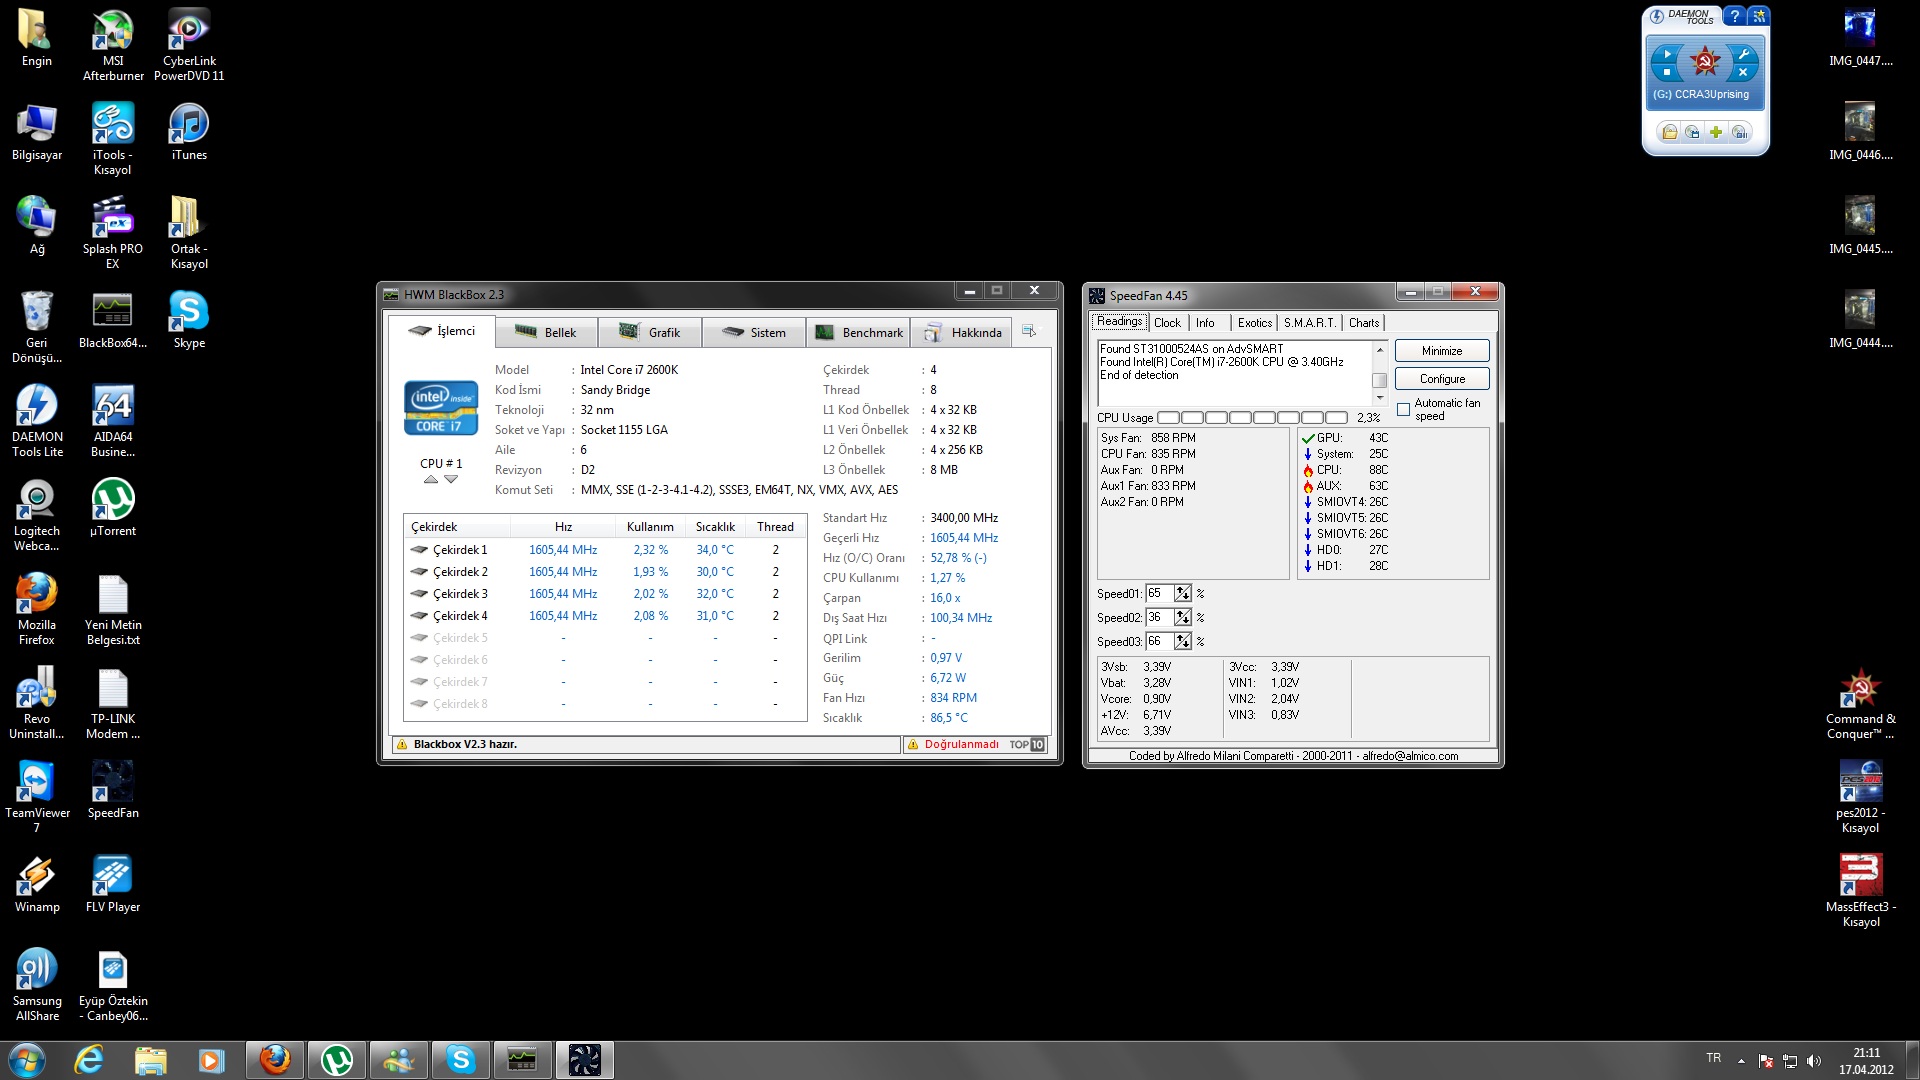Open the Grafik tab in HWM BlackBox
This screenshot has width=1920, height=1080.
[650, 332]
